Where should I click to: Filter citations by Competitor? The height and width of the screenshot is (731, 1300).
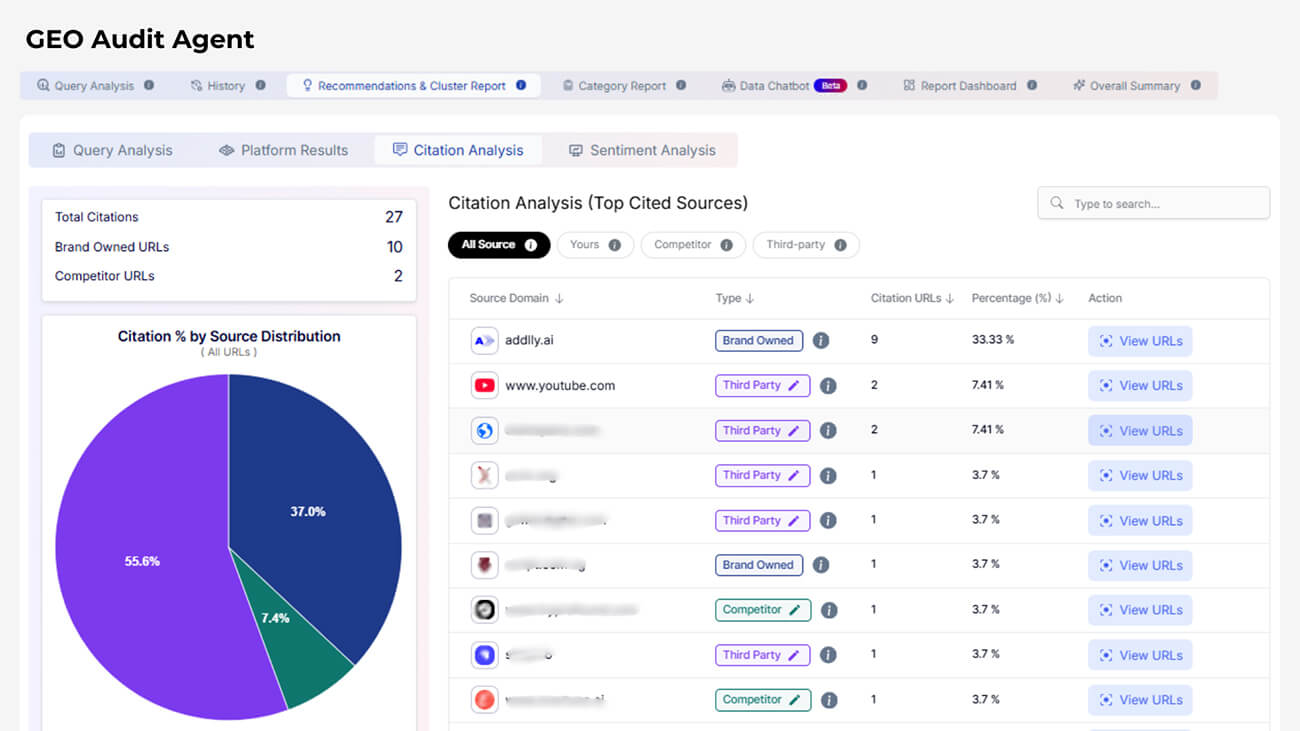point(693,245)
